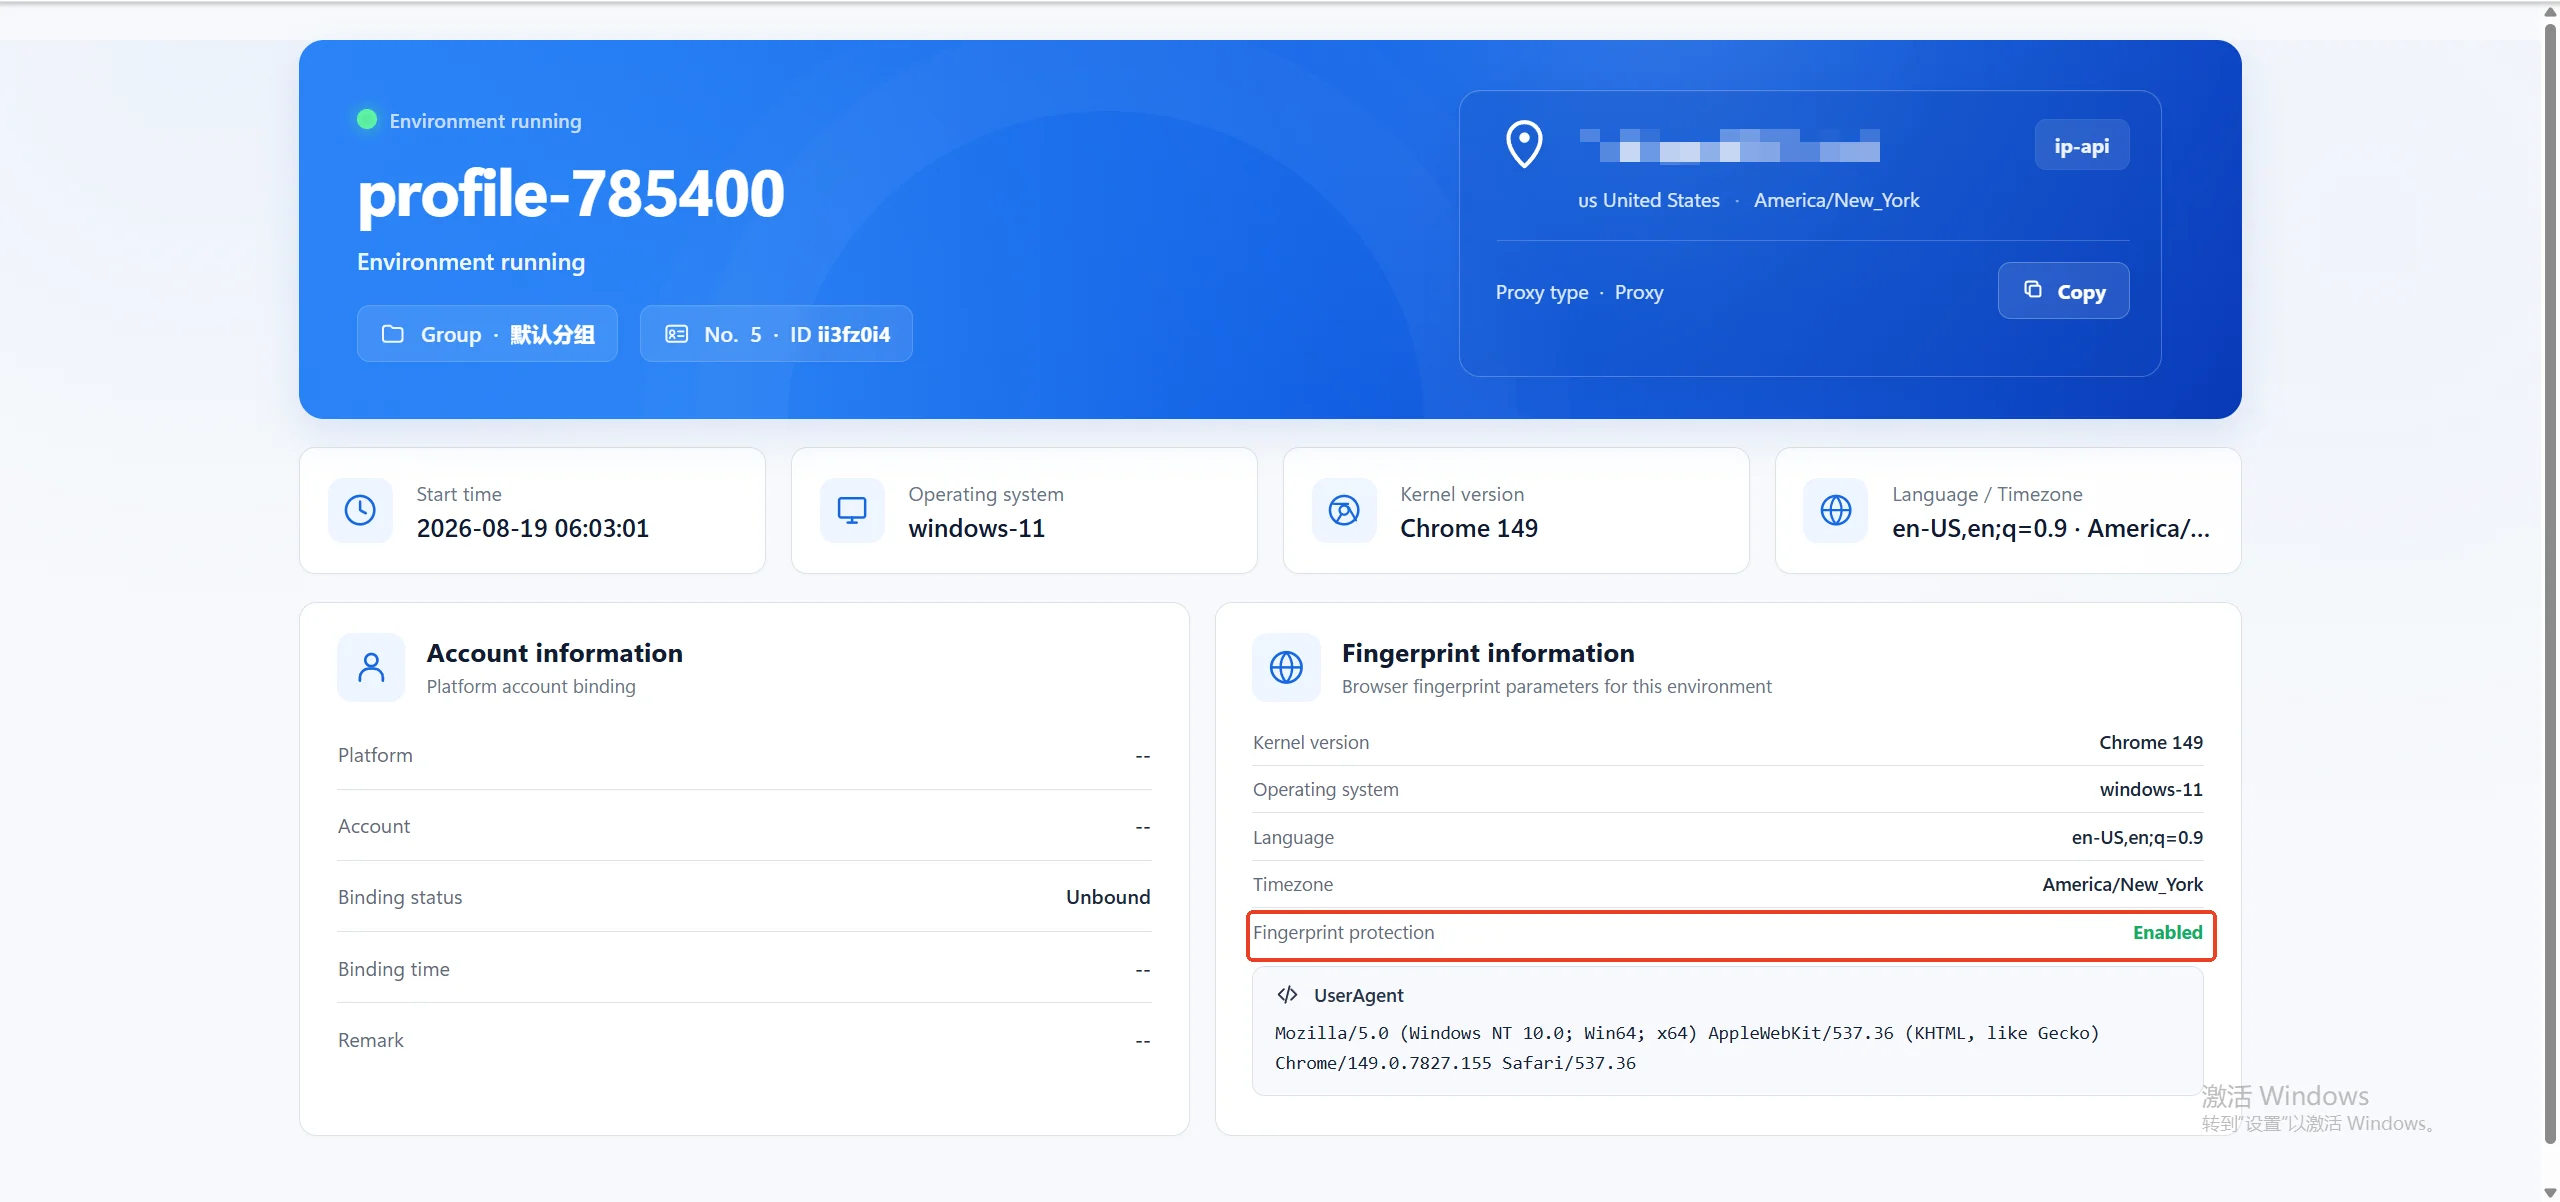Click the vertical page scrollbar thumb
The image size is (2560, 1202).
[x=2550, y=582]
